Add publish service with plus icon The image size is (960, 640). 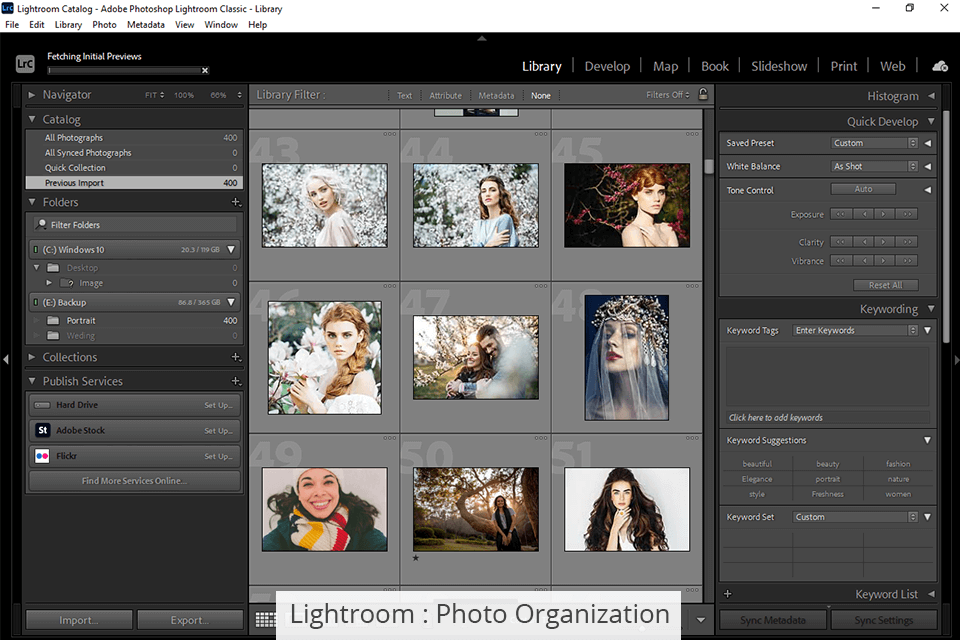coord(236,381)
